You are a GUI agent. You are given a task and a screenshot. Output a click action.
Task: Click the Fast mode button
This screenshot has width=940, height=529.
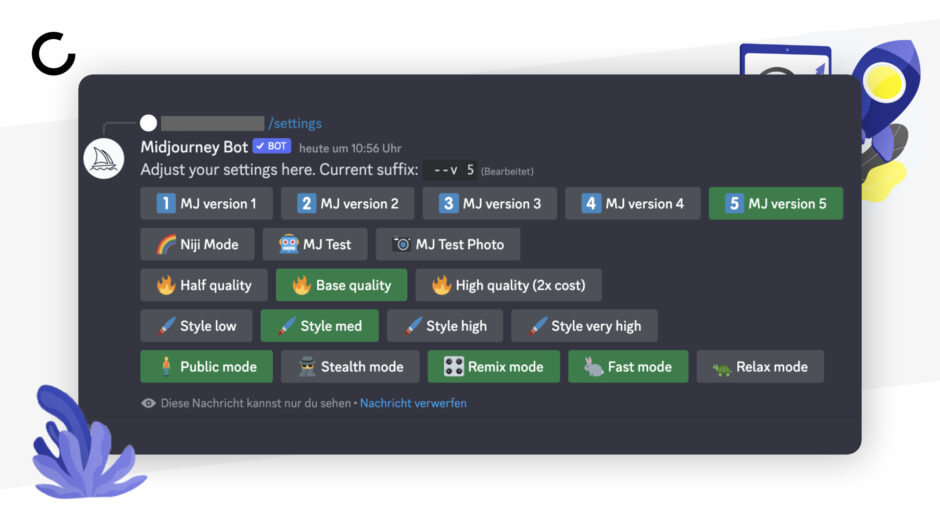(x=628, y=366)
